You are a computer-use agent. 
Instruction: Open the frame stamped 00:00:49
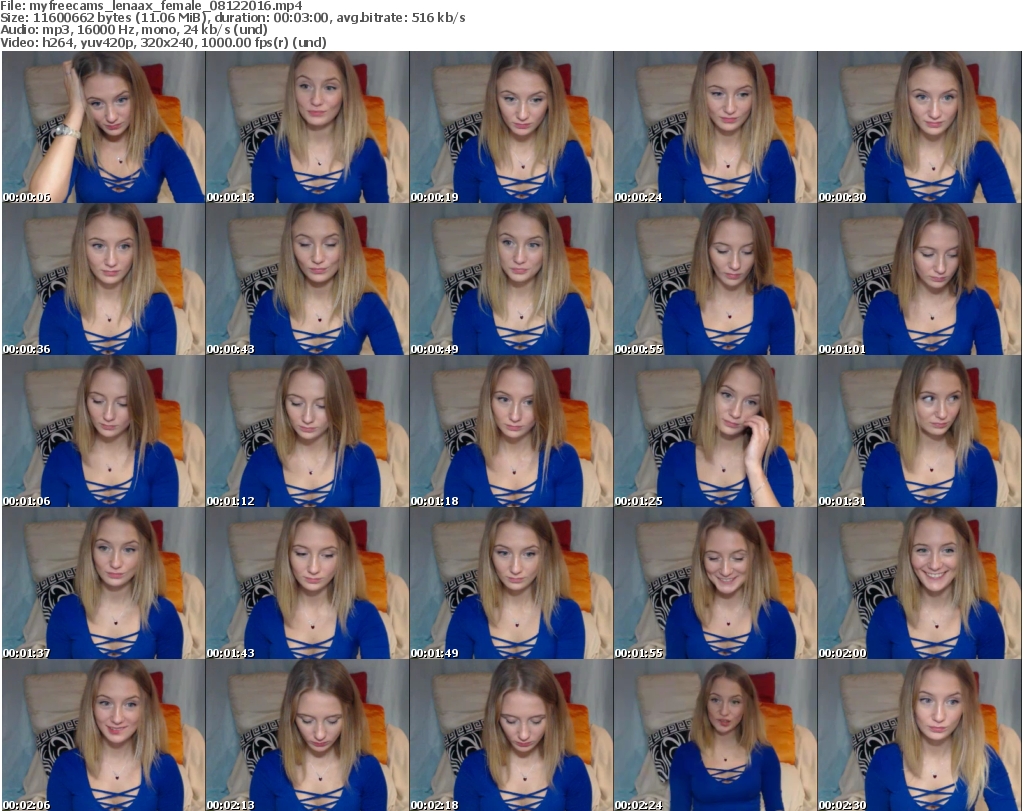coord(511,279)
